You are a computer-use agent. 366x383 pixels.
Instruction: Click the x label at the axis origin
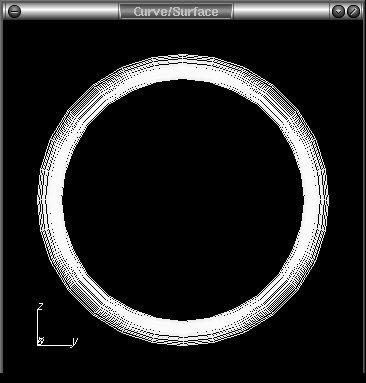(41, 341)
